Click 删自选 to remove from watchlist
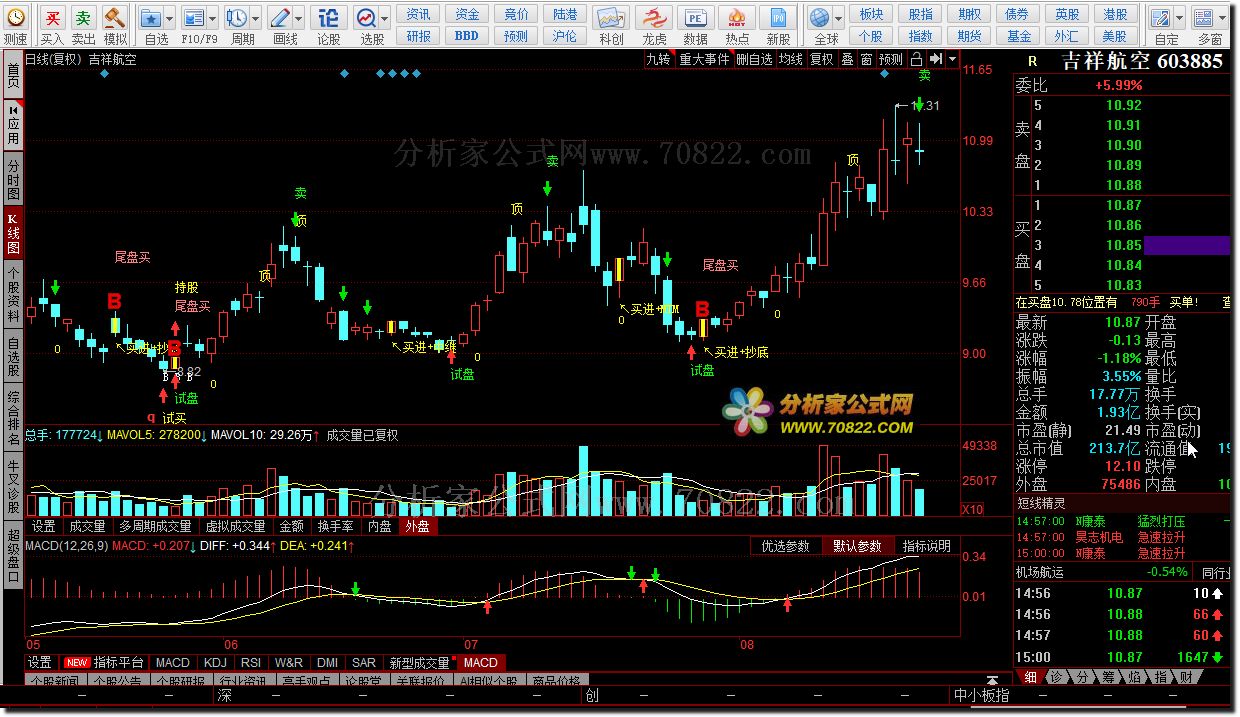The height and width of the screenshot is (717, 1240). click(755, 59)
